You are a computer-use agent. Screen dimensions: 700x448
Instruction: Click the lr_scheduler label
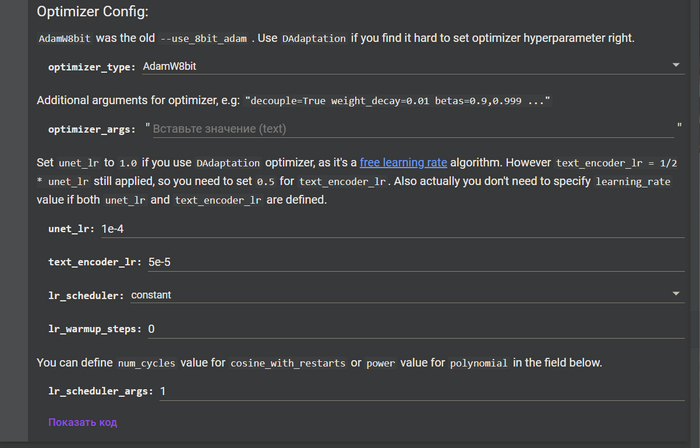[x=86, y=295]
